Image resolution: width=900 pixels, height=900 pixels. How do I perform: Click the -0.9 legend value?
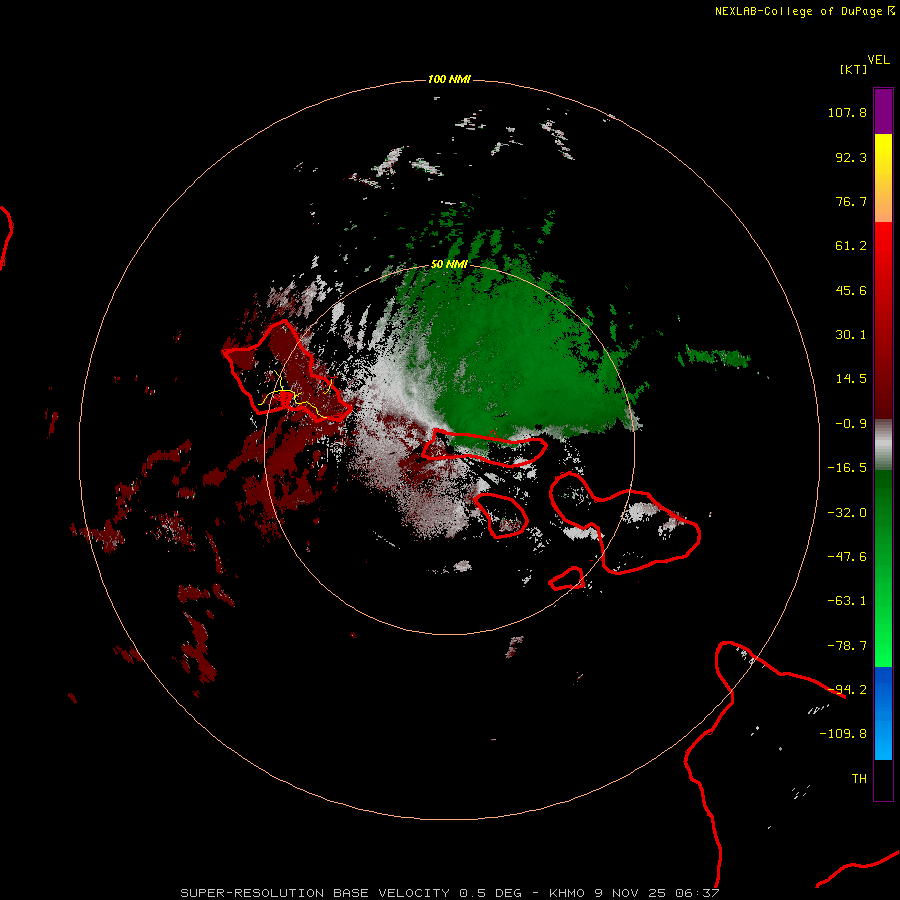[851, 424]
